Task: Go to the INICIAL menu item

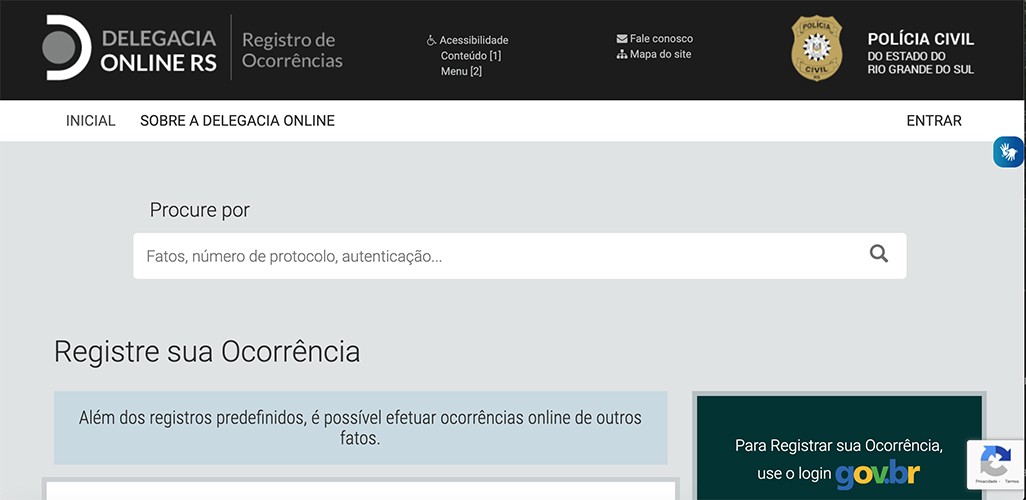Action: pos(91,121)
